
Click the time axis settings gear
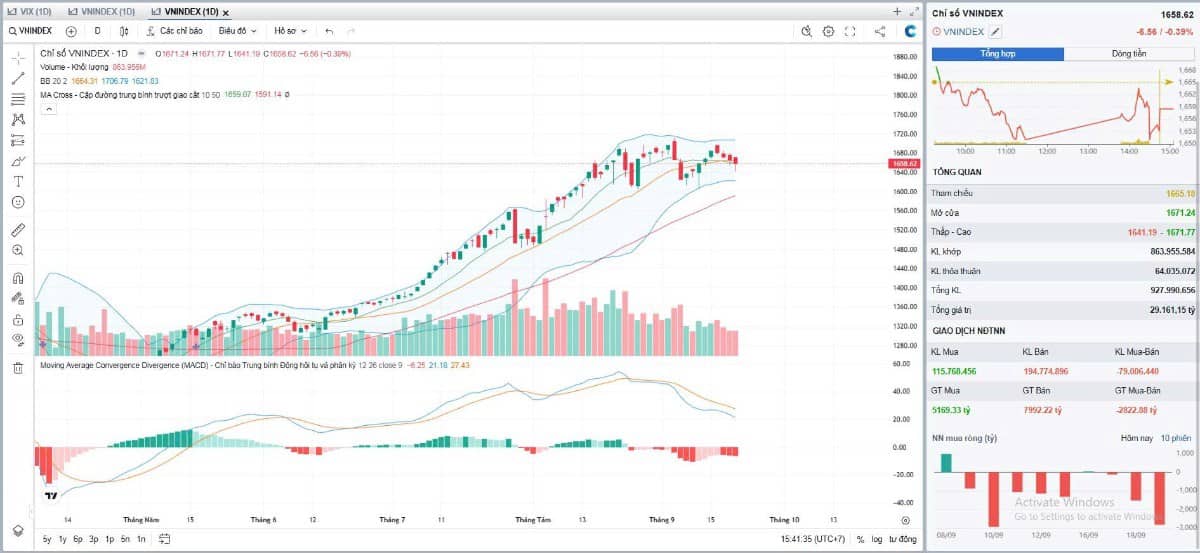(x=904, y=520)
